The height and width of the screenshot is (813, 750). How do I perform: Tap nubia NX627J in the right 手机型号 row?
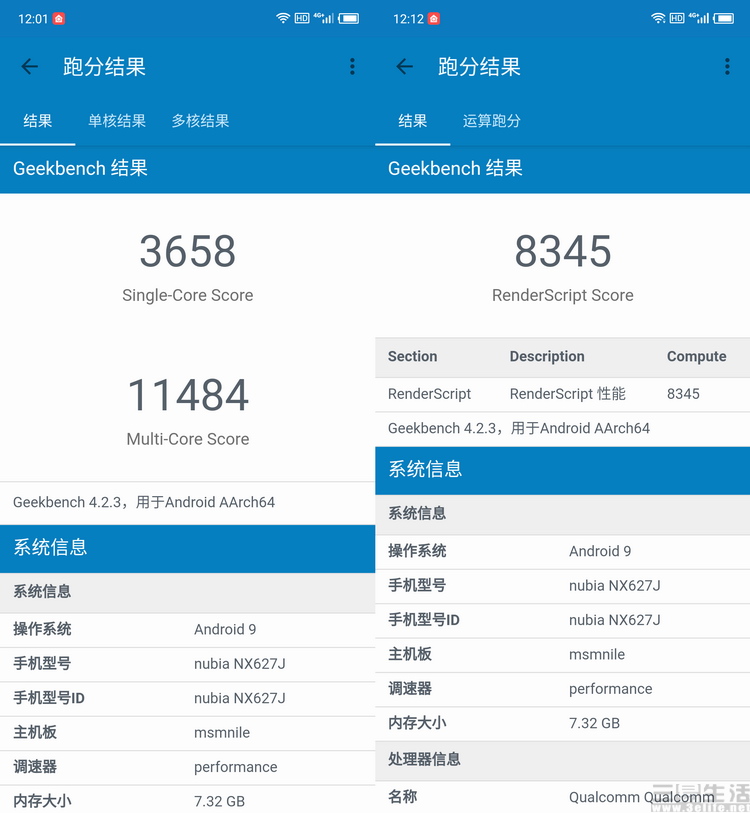pos(615,585)
